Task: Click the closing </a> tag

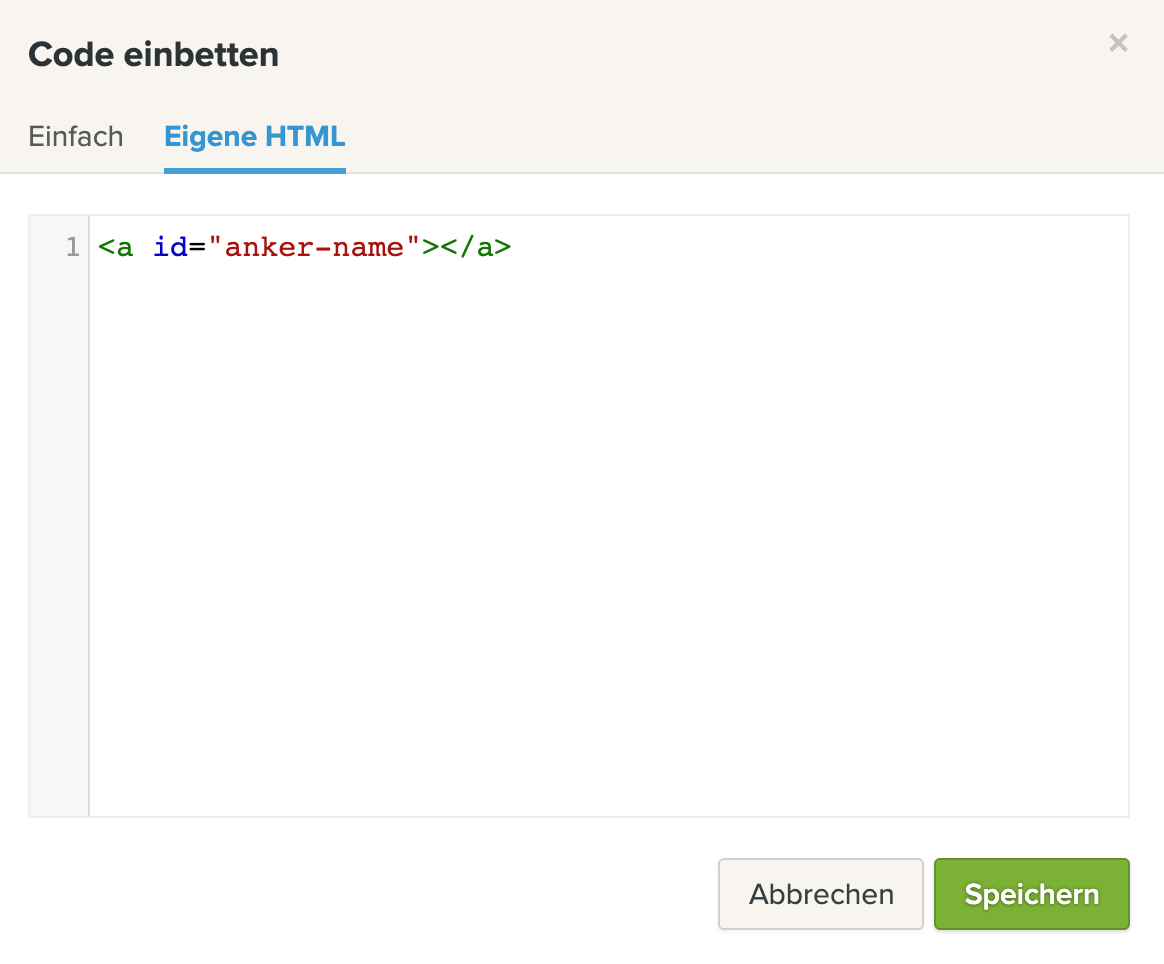Action: (476, 247)
